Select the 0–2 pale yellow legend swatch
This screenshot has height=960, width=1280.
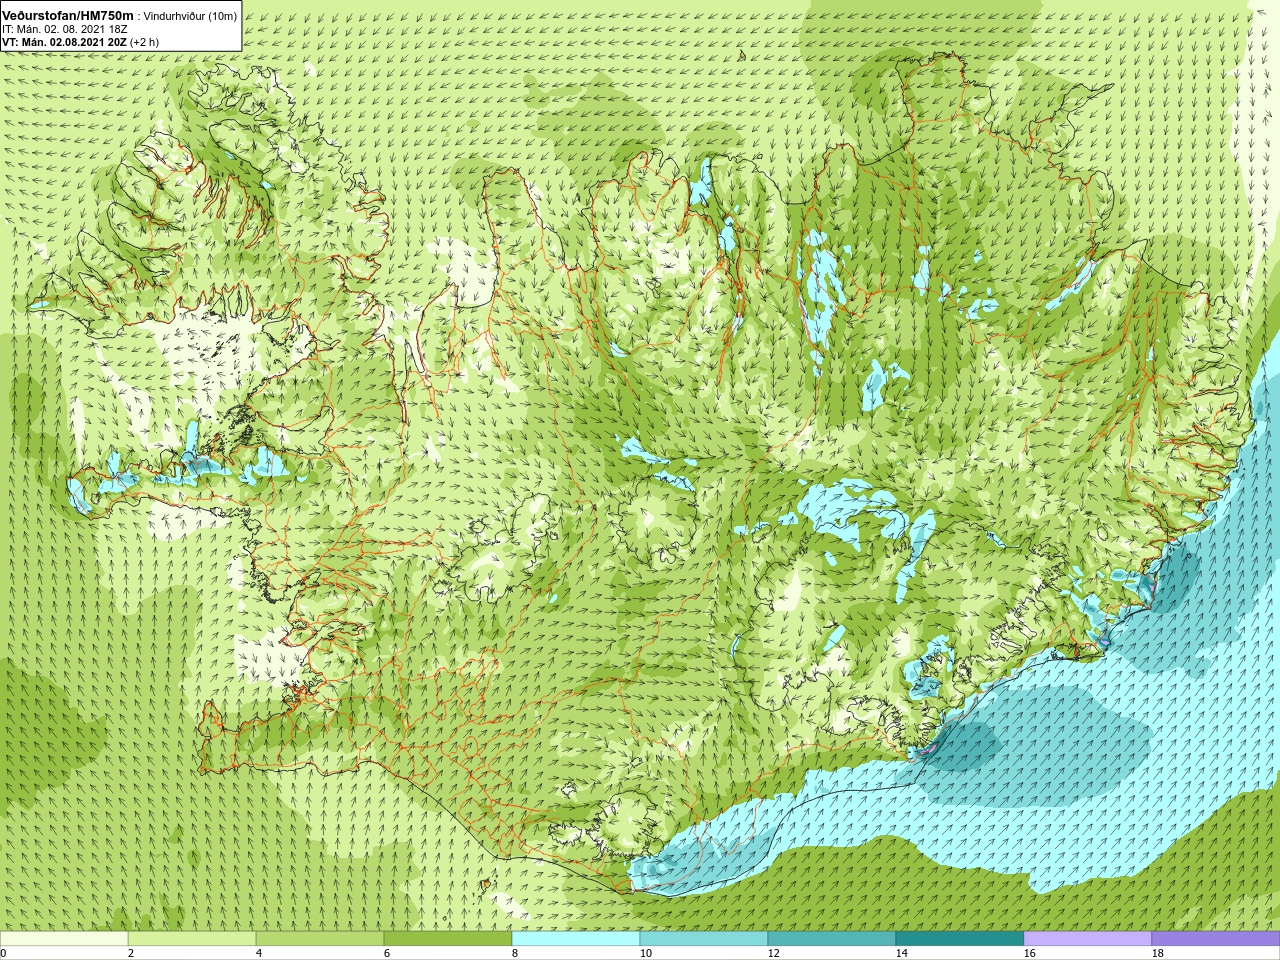click(x=64, y=939)
